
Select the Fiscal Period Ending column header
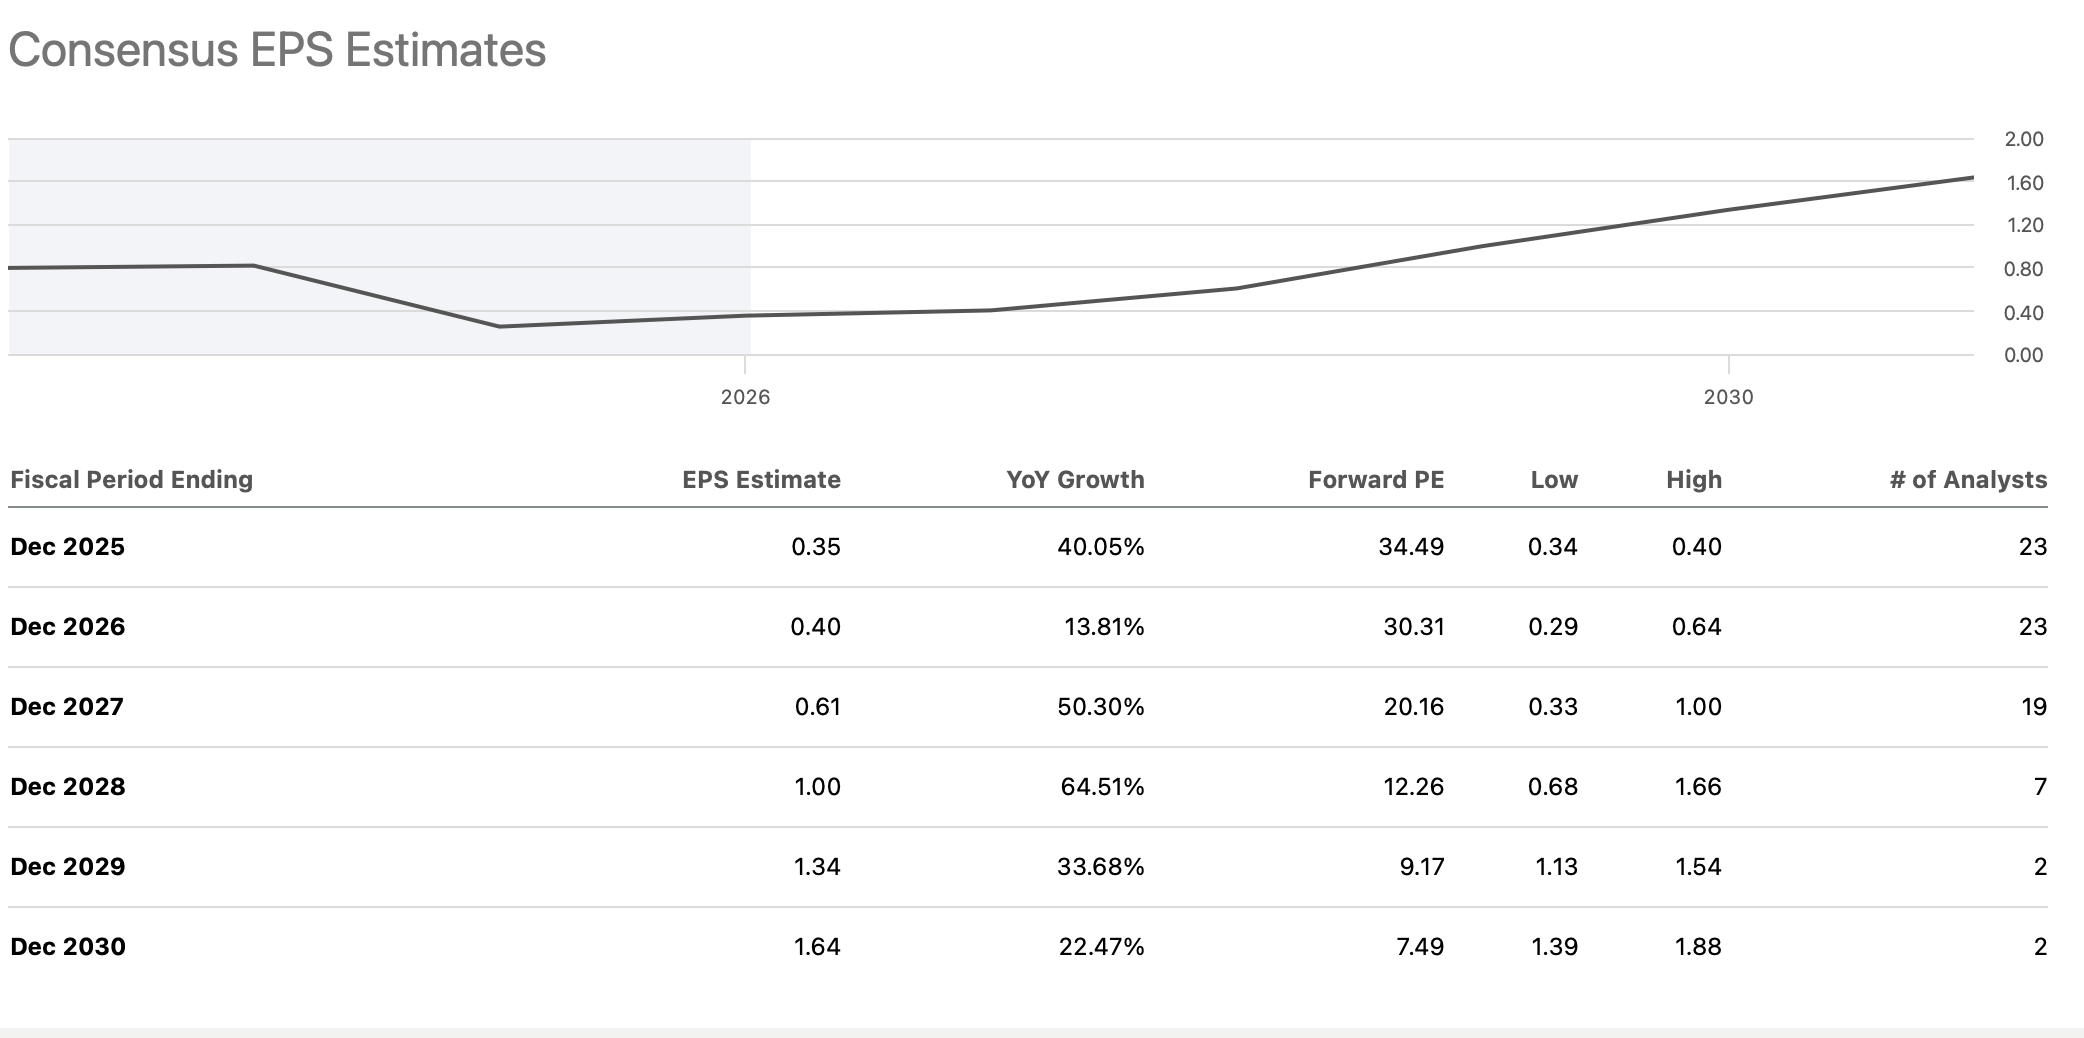131,480
